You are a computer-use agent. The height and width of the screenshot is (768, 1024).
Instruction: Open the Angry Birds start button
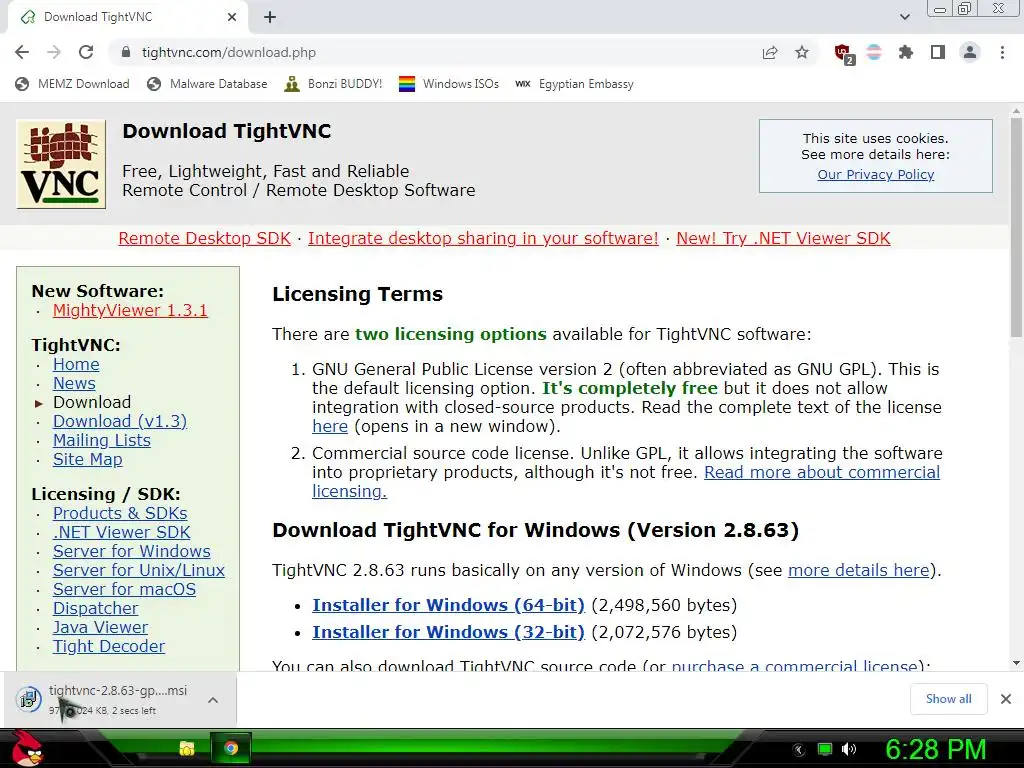pyautogui.click(x=27, y=748)
